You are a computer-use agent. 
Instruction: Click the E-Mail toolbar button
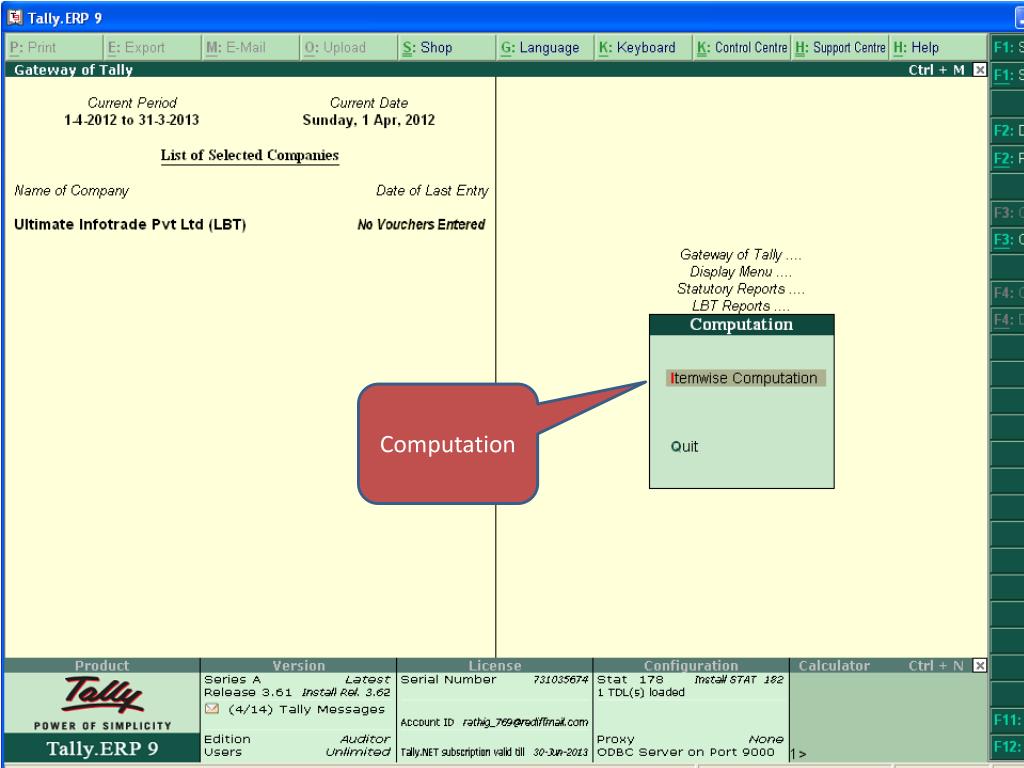point(250,48)
